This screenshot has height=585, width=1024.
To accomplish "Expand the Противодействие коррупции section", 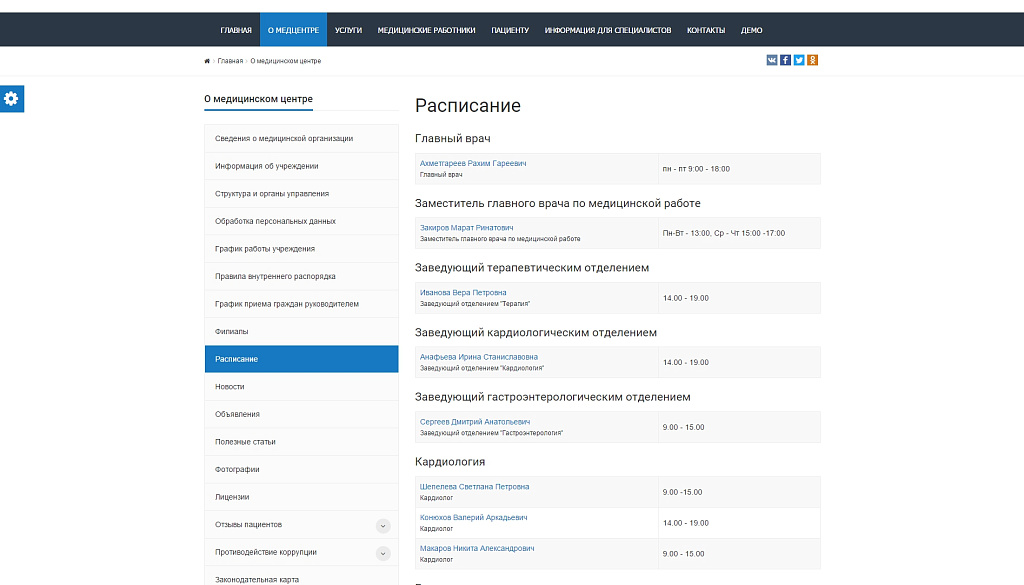I will [x=382, y=551].
